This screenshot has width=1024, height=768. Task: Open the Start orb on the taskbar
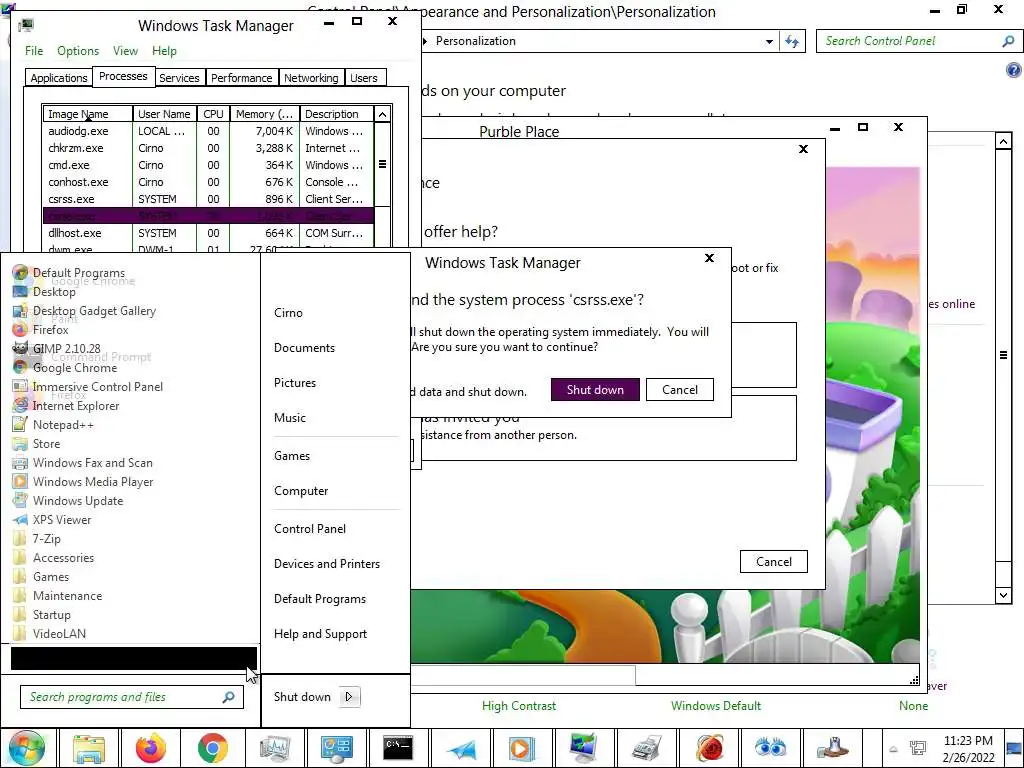26,748
